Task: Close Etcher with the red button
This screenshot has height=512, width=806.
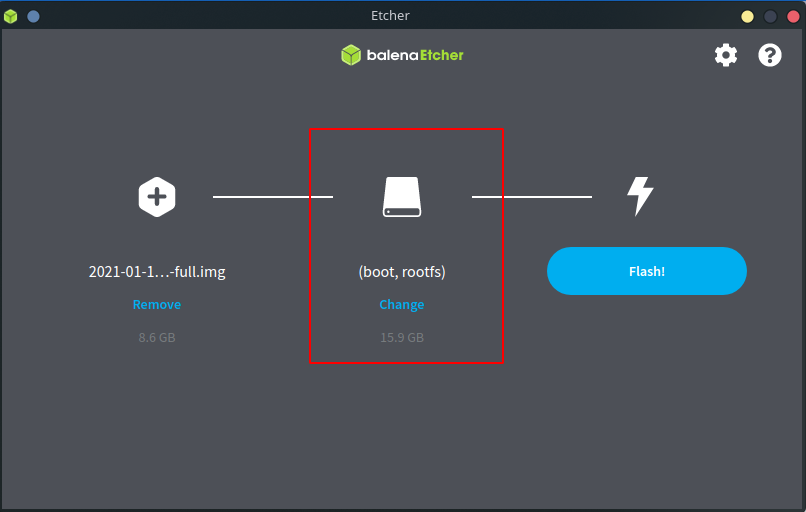Action: tap(793, 16)
